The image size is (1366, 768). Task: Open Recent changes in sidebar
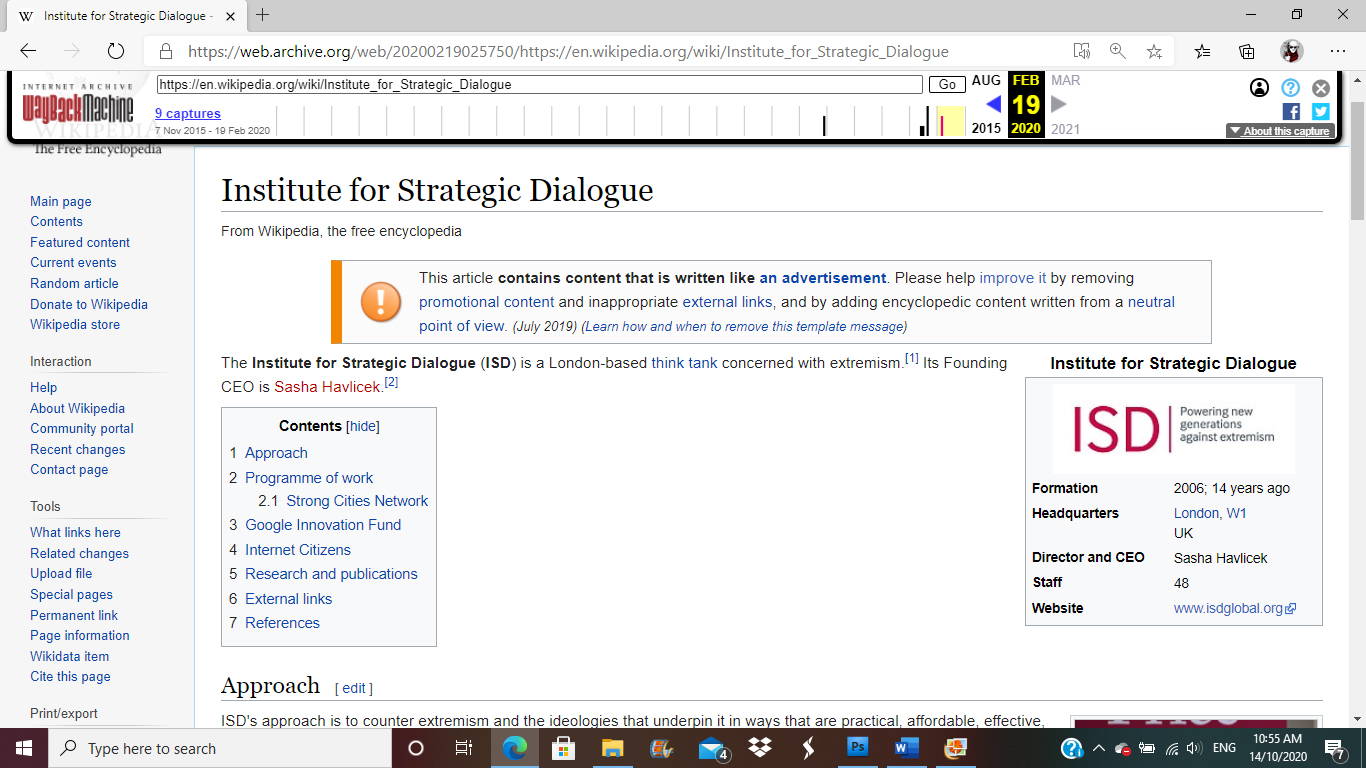coord(77,449)
